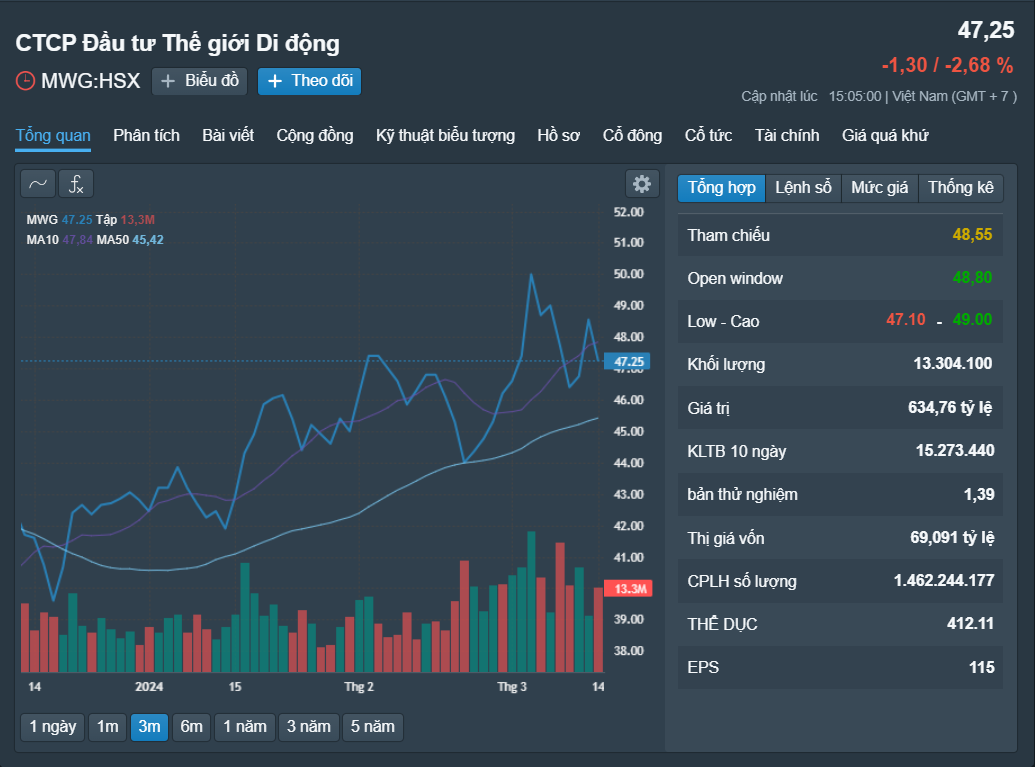Open the fx indicators function tool
This screenshot has height=767, width=1035.
(76, 183)
